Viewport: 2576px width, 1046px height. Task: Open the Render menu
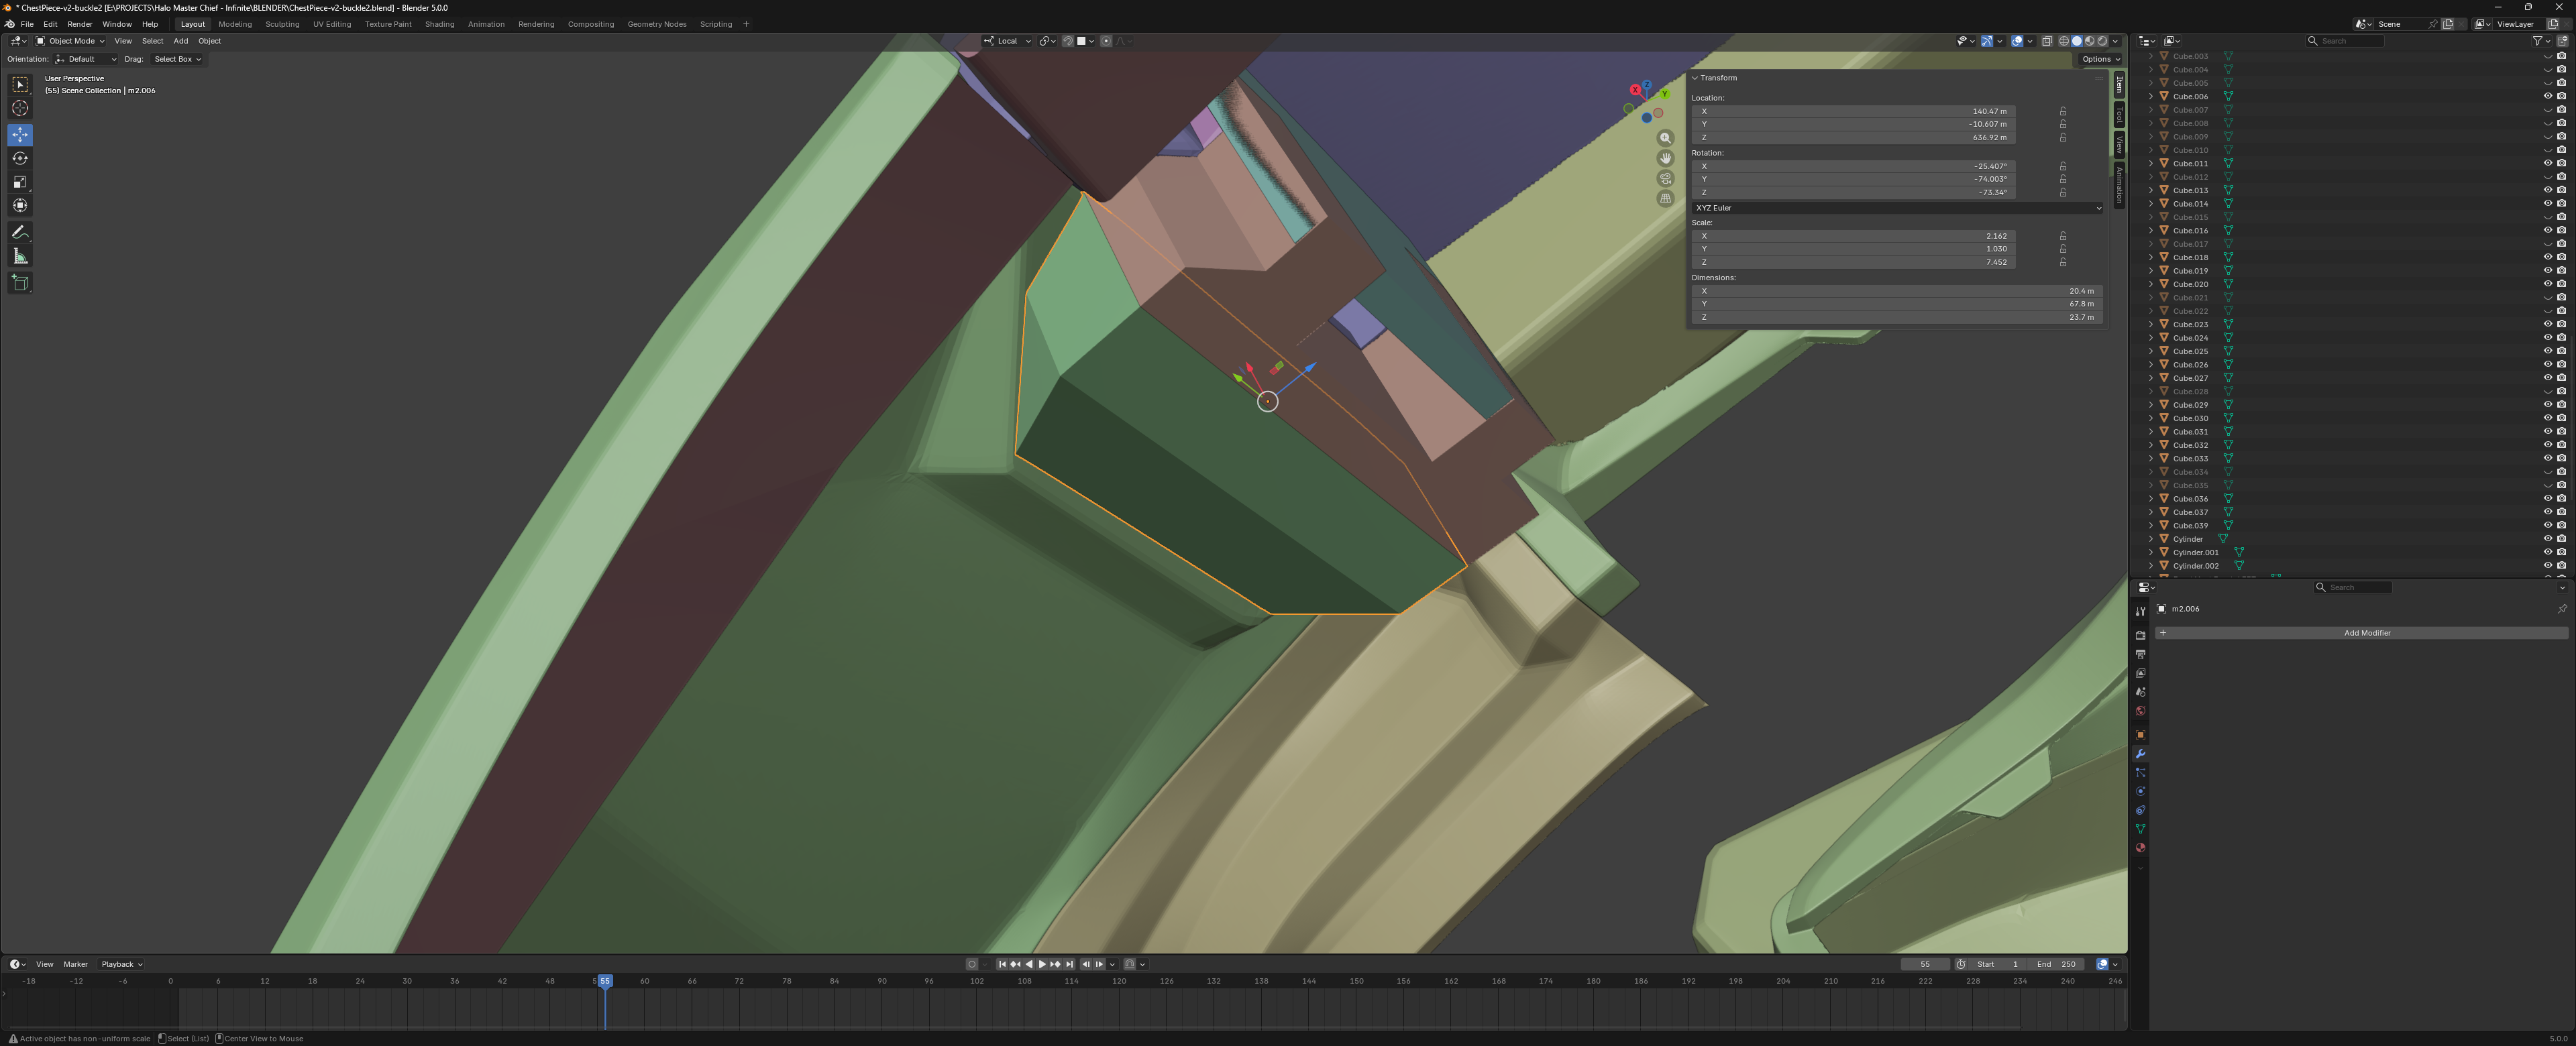79,24
